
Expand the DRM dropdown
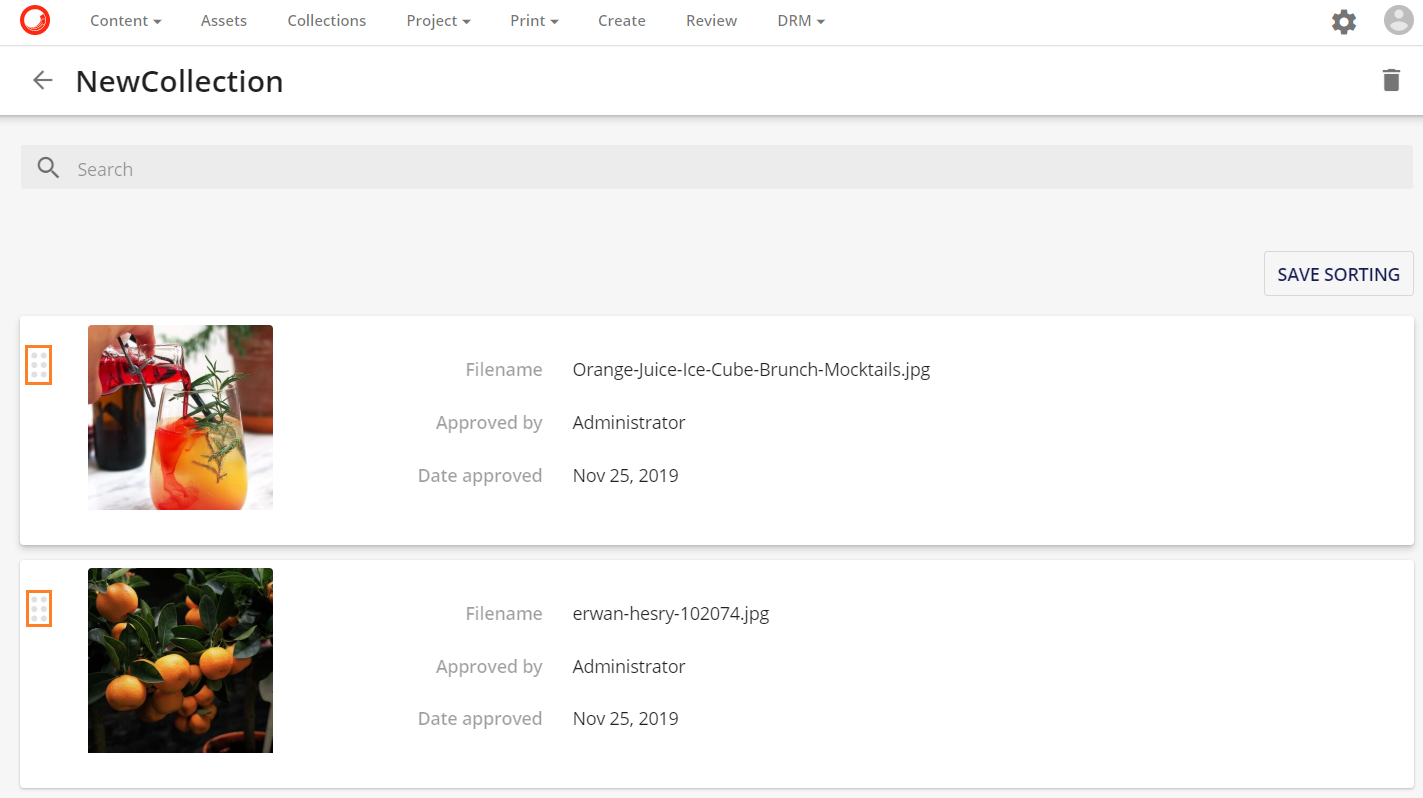pyautogui.click(x=800, y=20)
